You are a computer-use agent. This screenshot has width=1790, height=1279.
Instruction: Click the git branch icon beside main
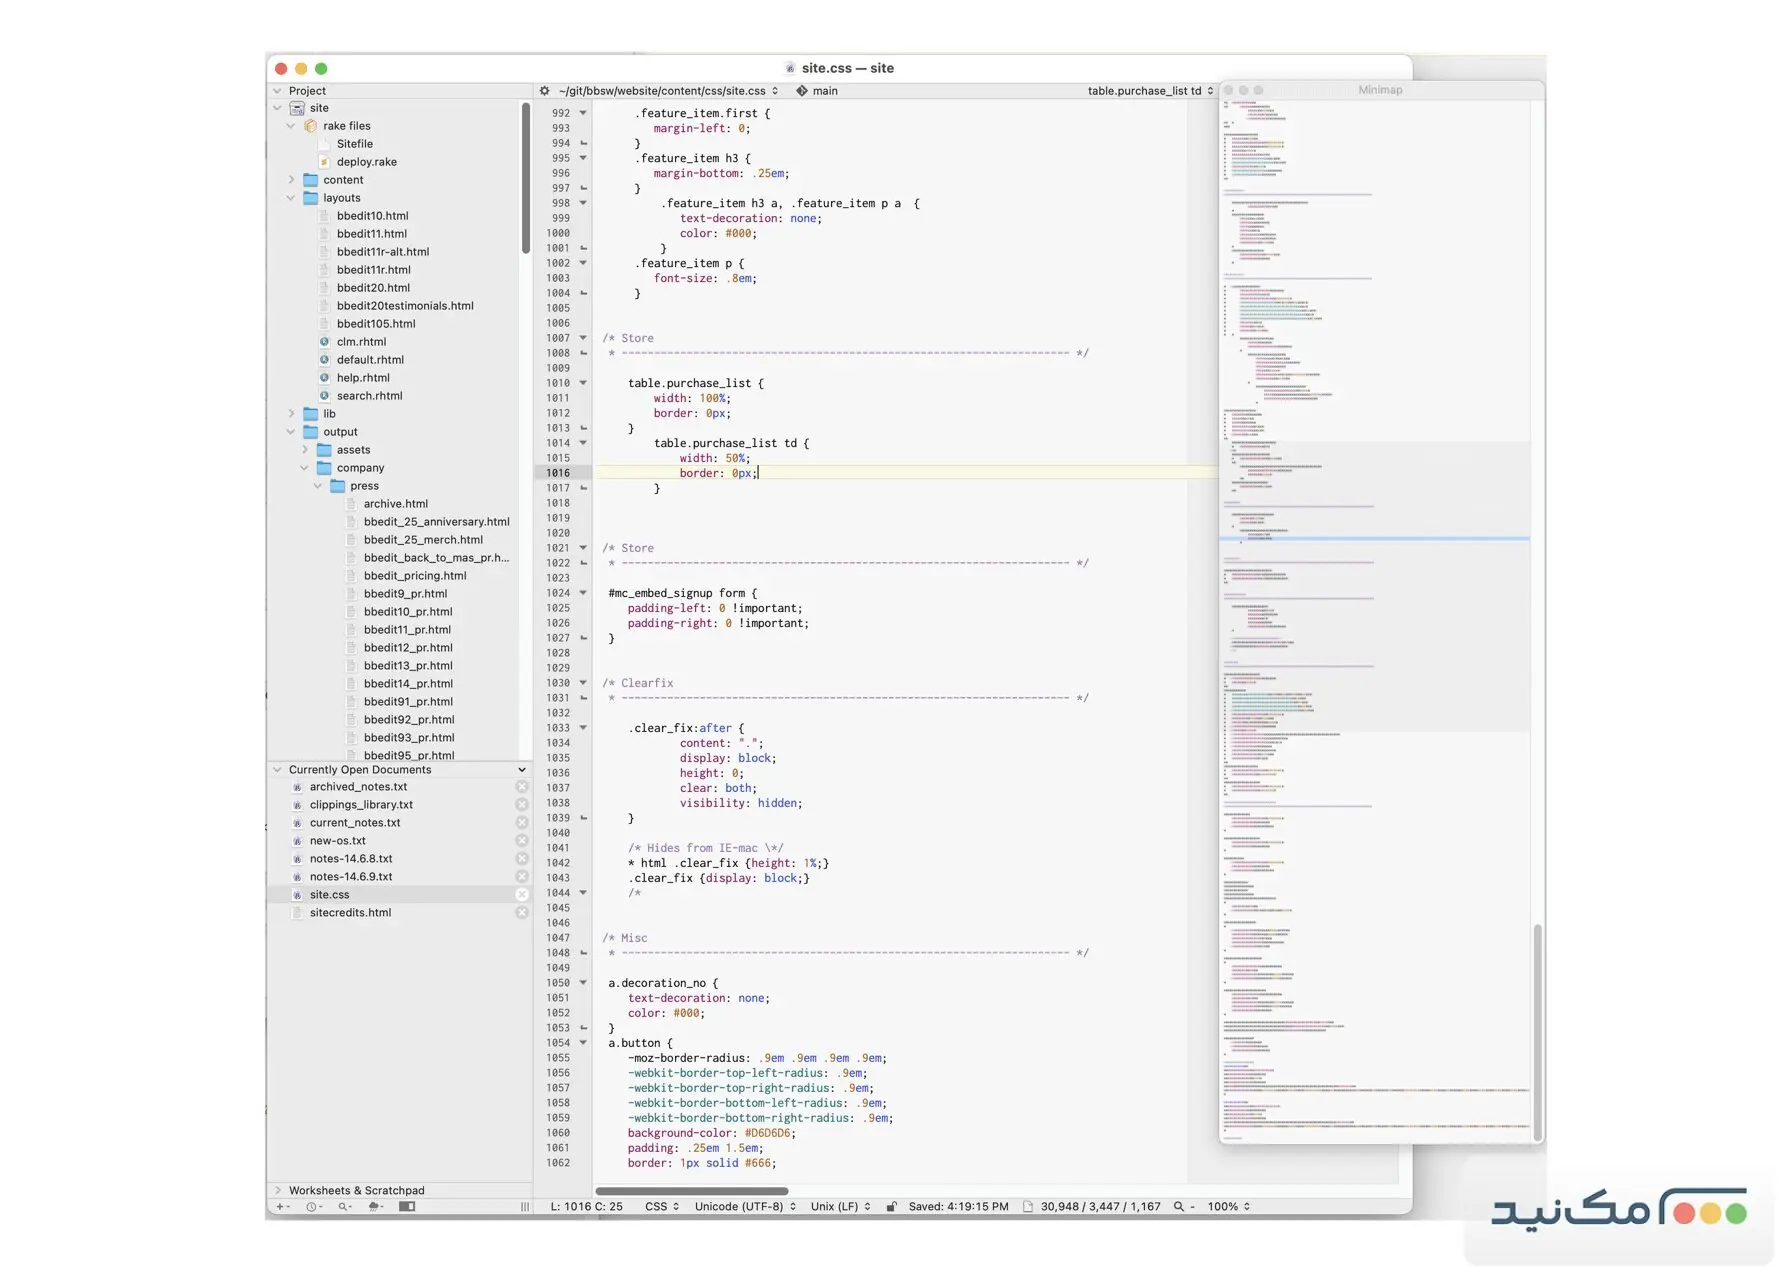point(802,90)
